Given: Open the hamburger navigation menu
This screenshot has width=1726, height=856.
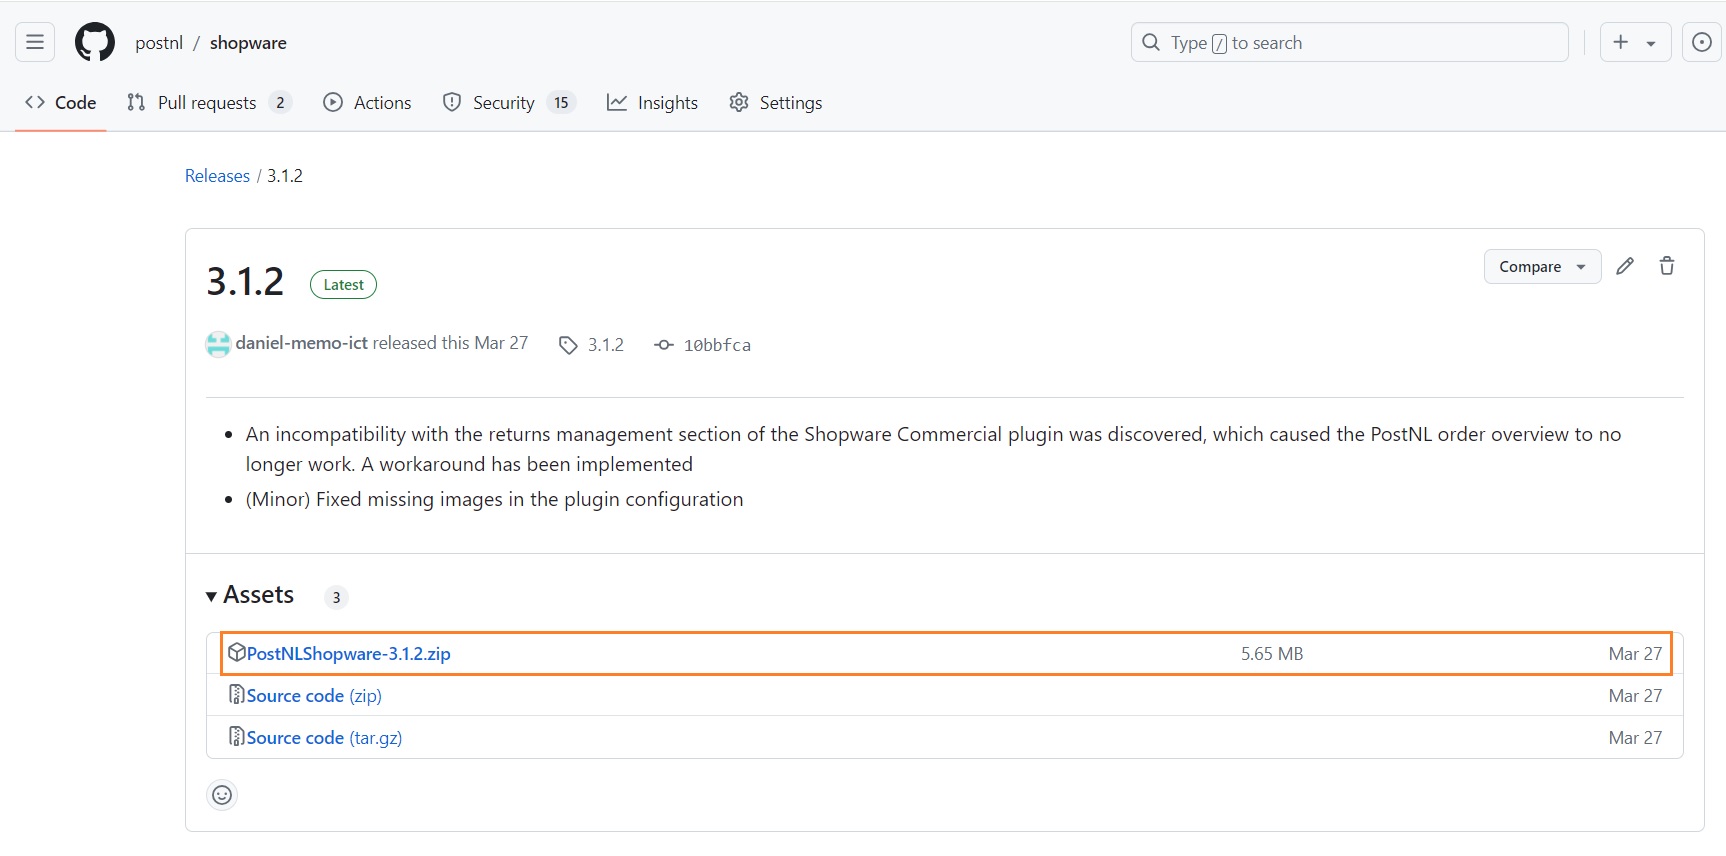Looking at the screenshot, I should click(35, 42).
